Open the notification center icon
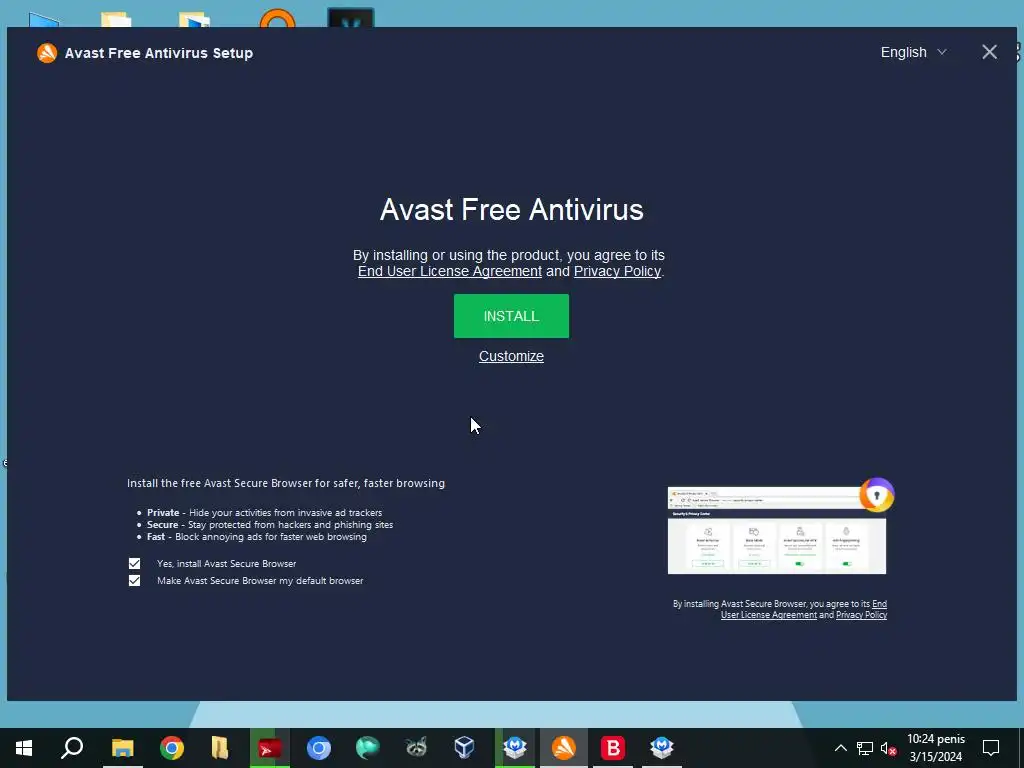1024x768 pixels. (991, 748)
